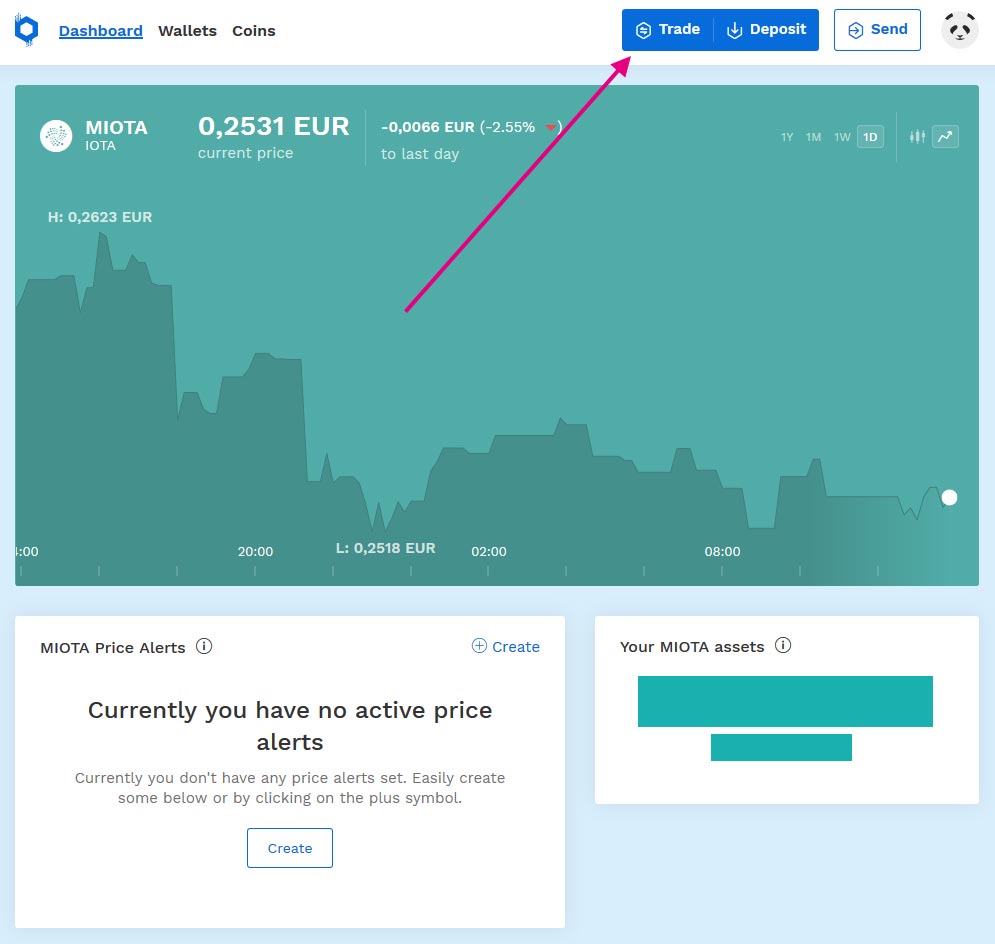Switch to candlestick chart view
Image resolution: width=995 pixels, height=944 pixels.
tap(917, 136)
